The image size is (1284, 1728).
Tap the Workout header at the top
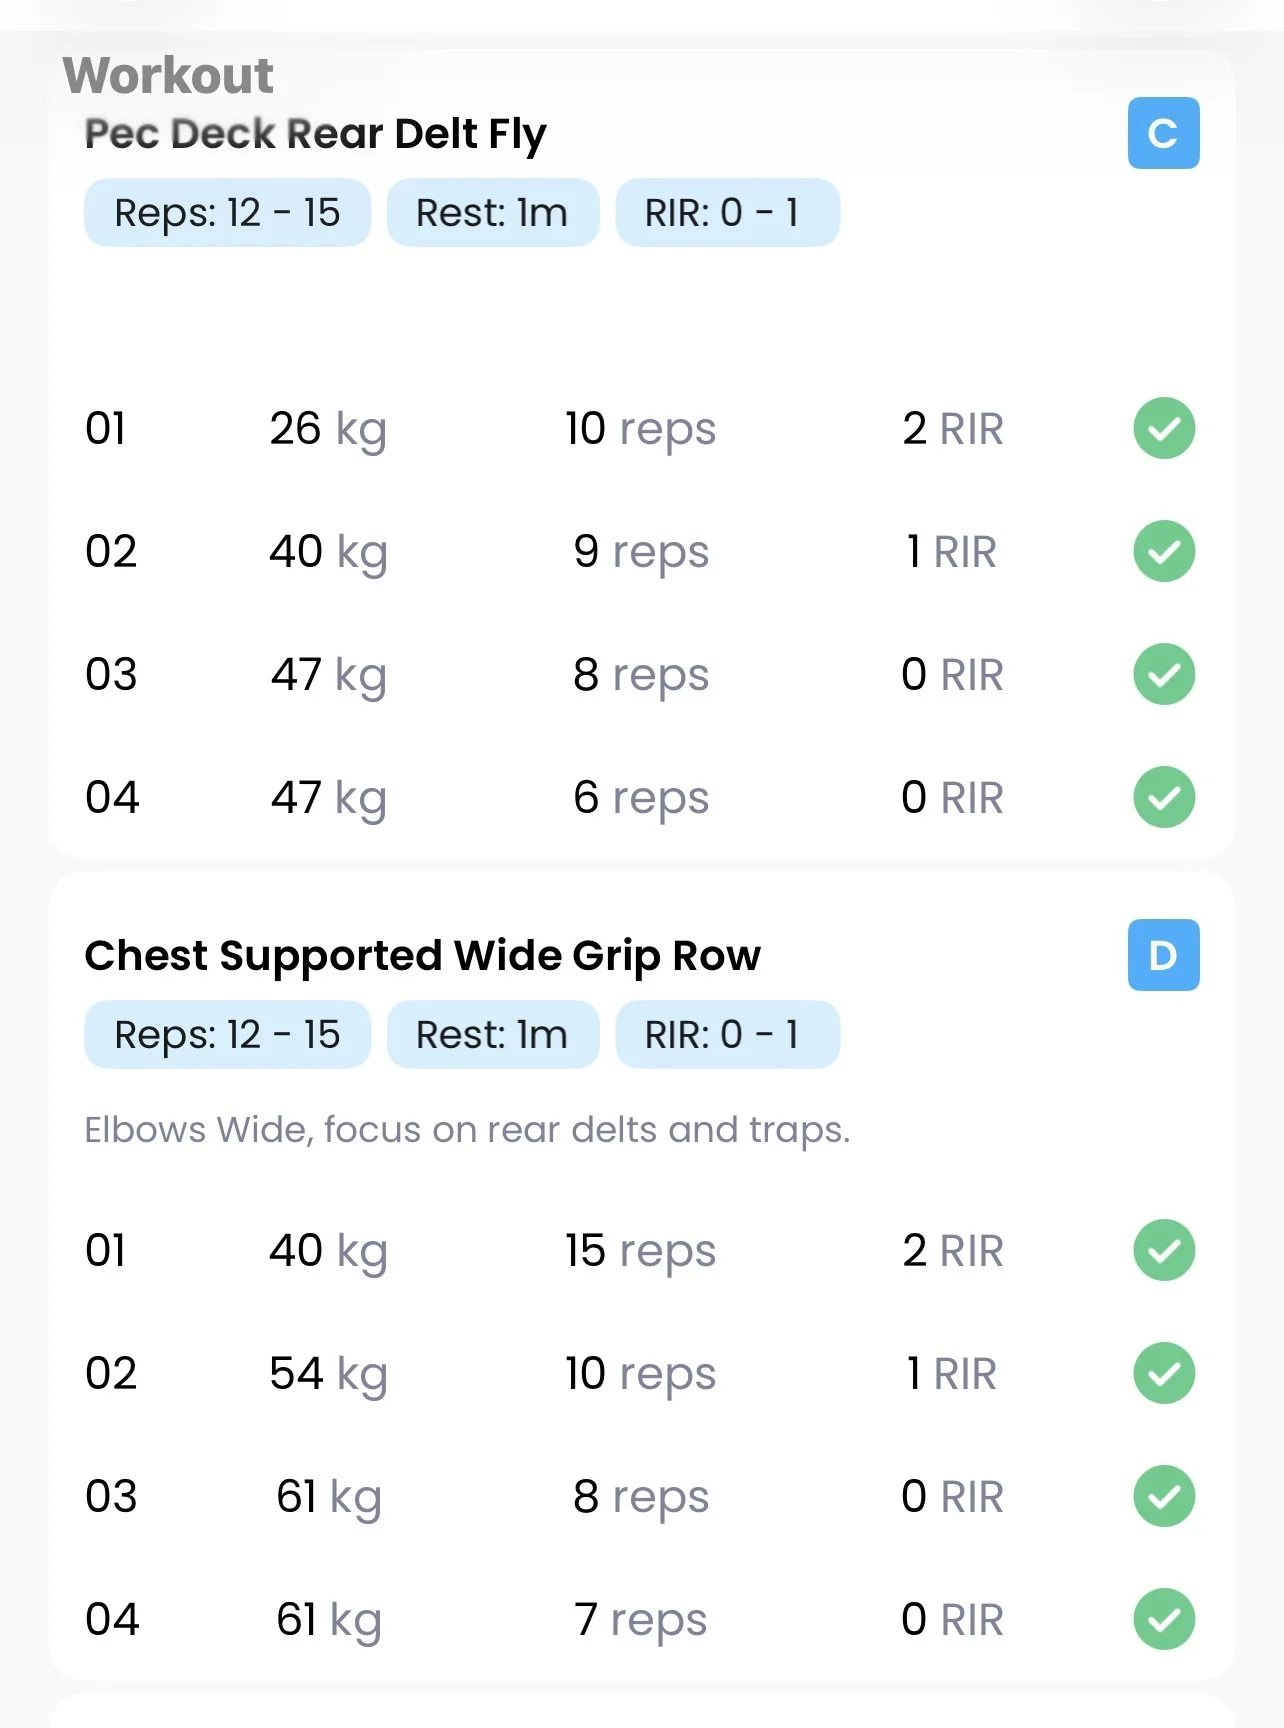tap(168, 76)
